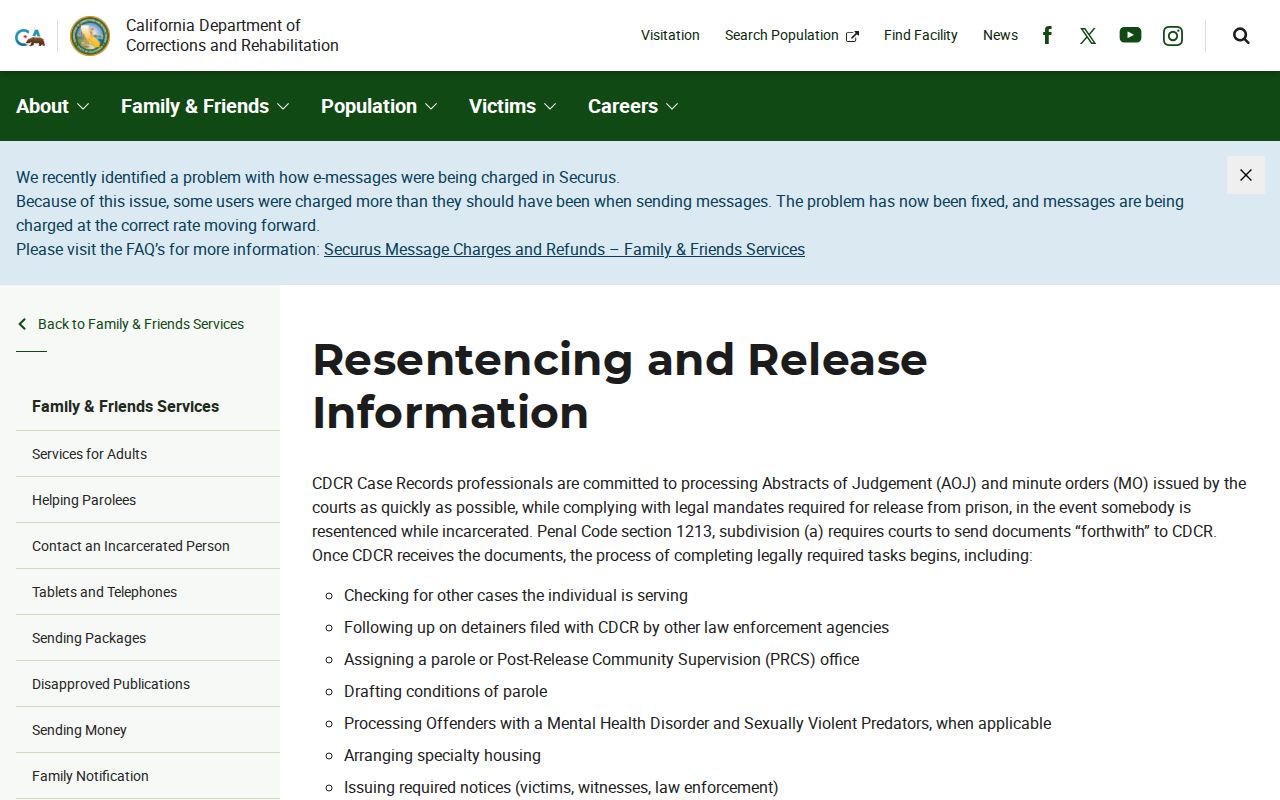
Task: Click bullet 'Arranging specialty housing'
Action: point(442,755)
